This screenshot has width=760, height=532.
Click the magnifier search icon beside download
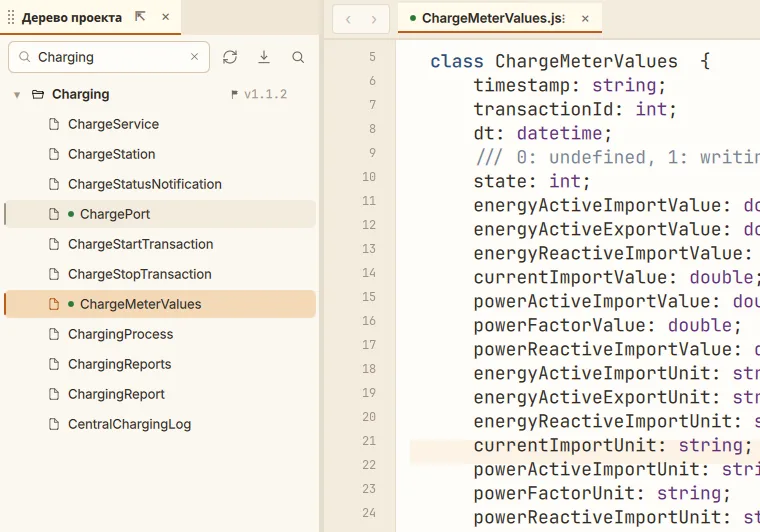[x=298, y=57]
